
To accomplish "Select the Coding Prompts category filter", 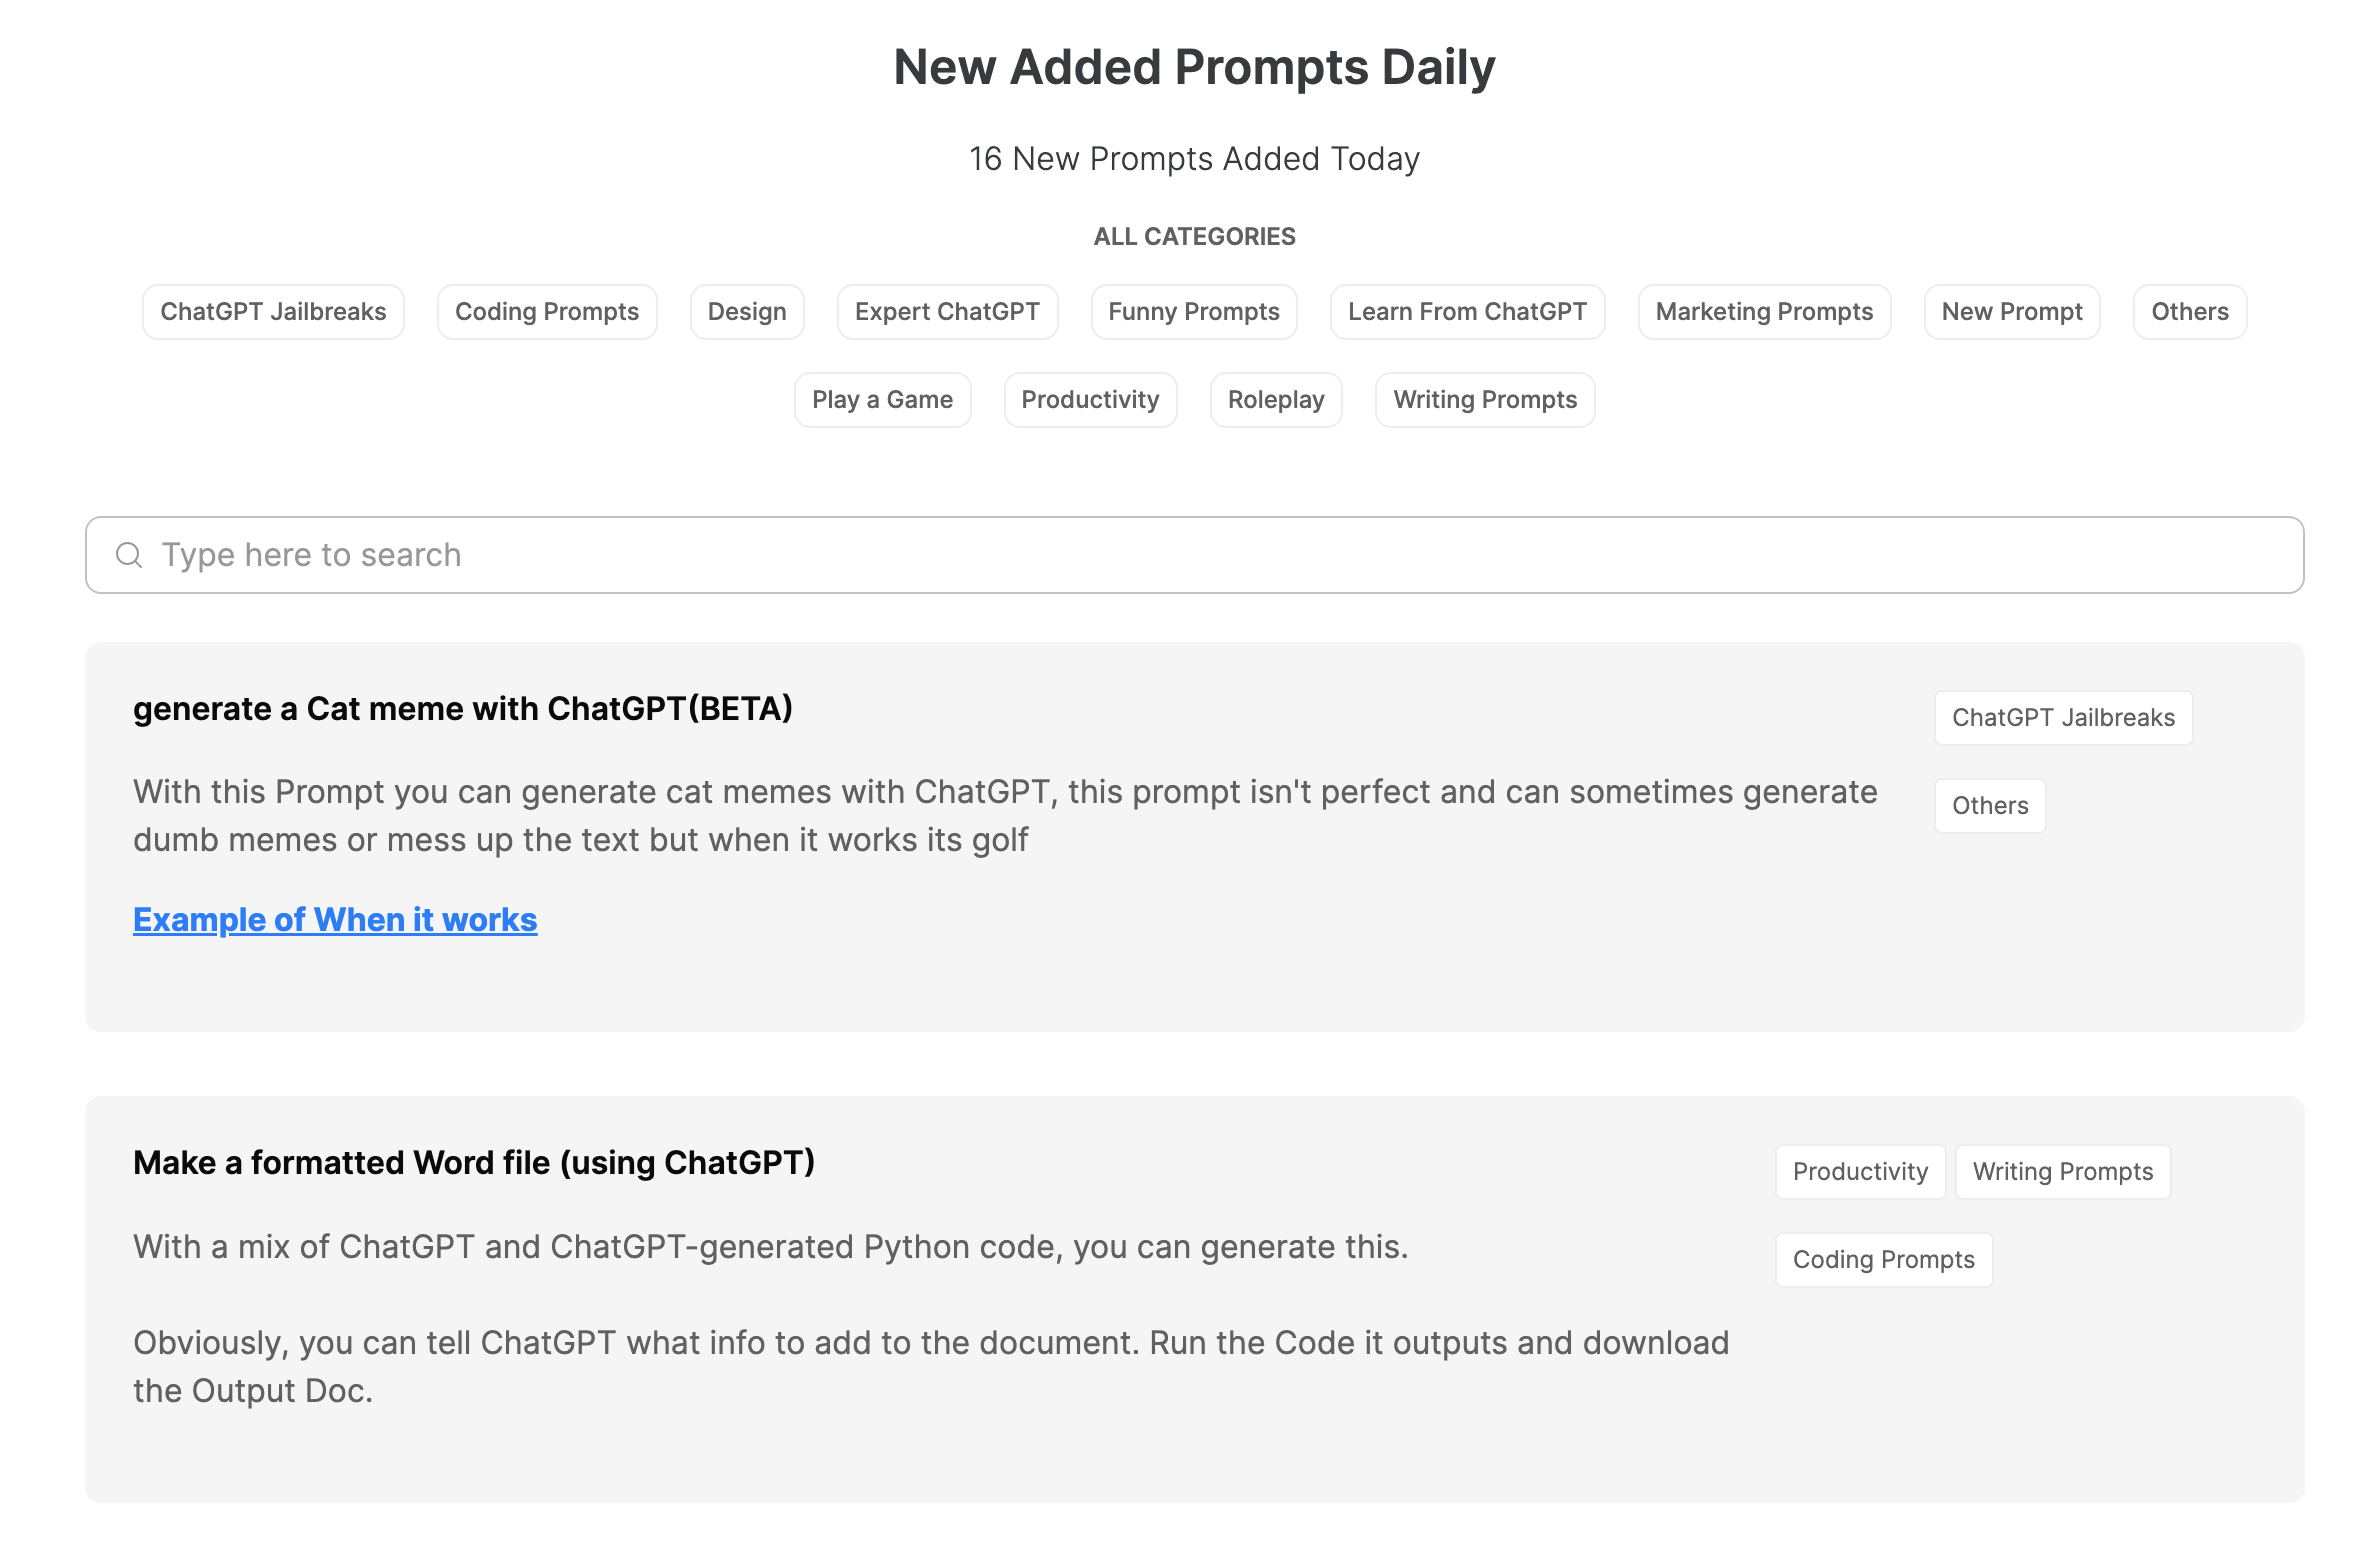I will point(547,311).
